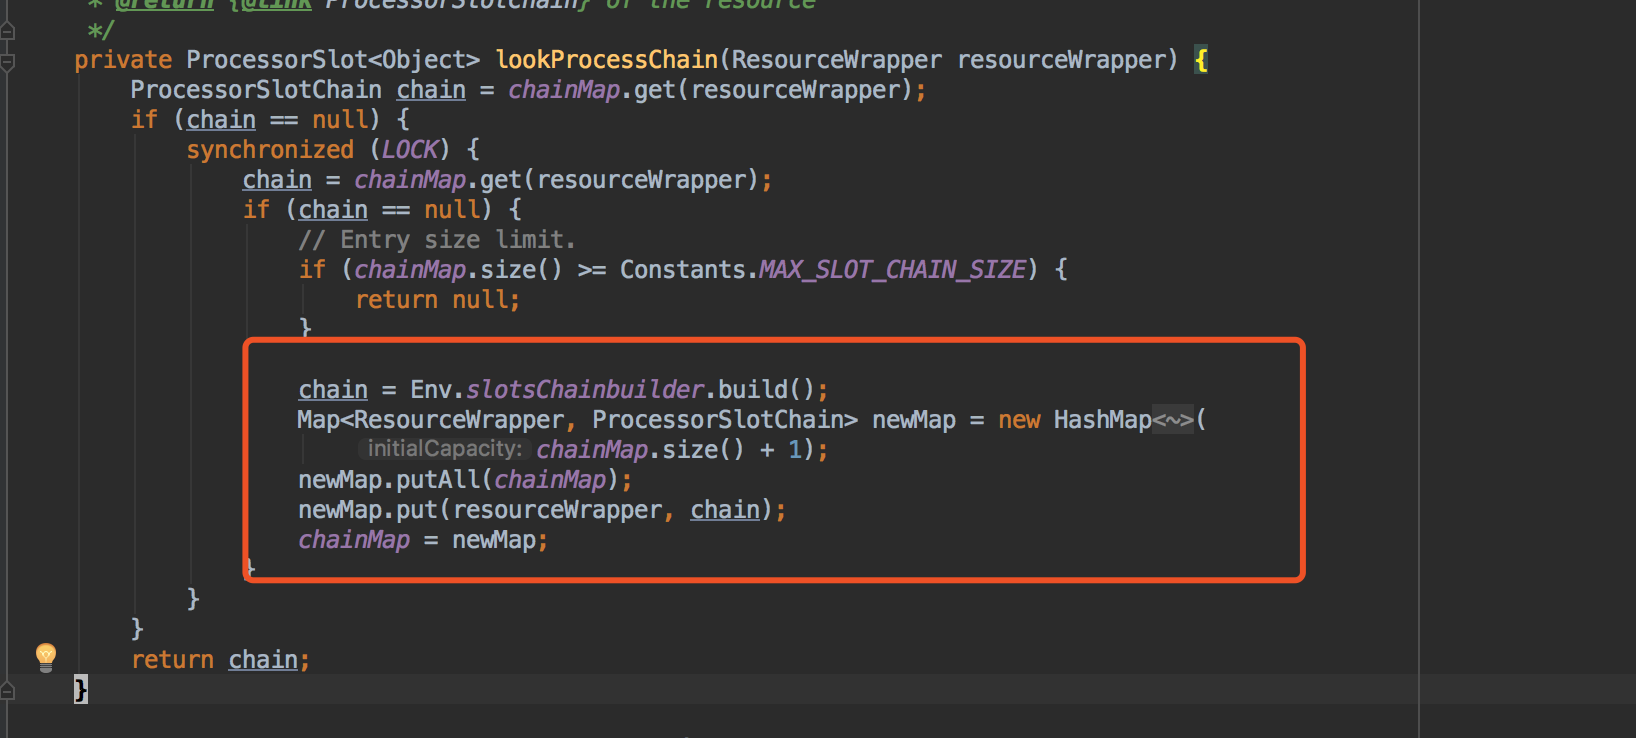Click the '// Entry size limit.' comment
Screen dimensions: 1636x738
click(437, 240)
